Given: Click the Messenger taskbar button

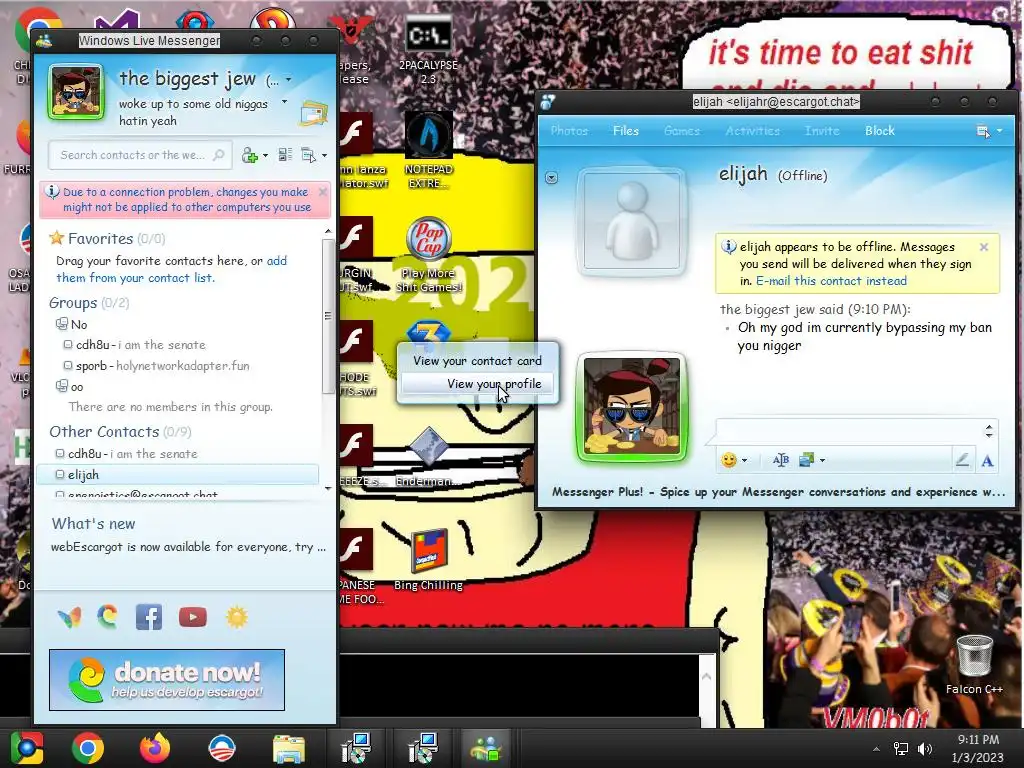Looking at the screenshot, I should 486,748.
